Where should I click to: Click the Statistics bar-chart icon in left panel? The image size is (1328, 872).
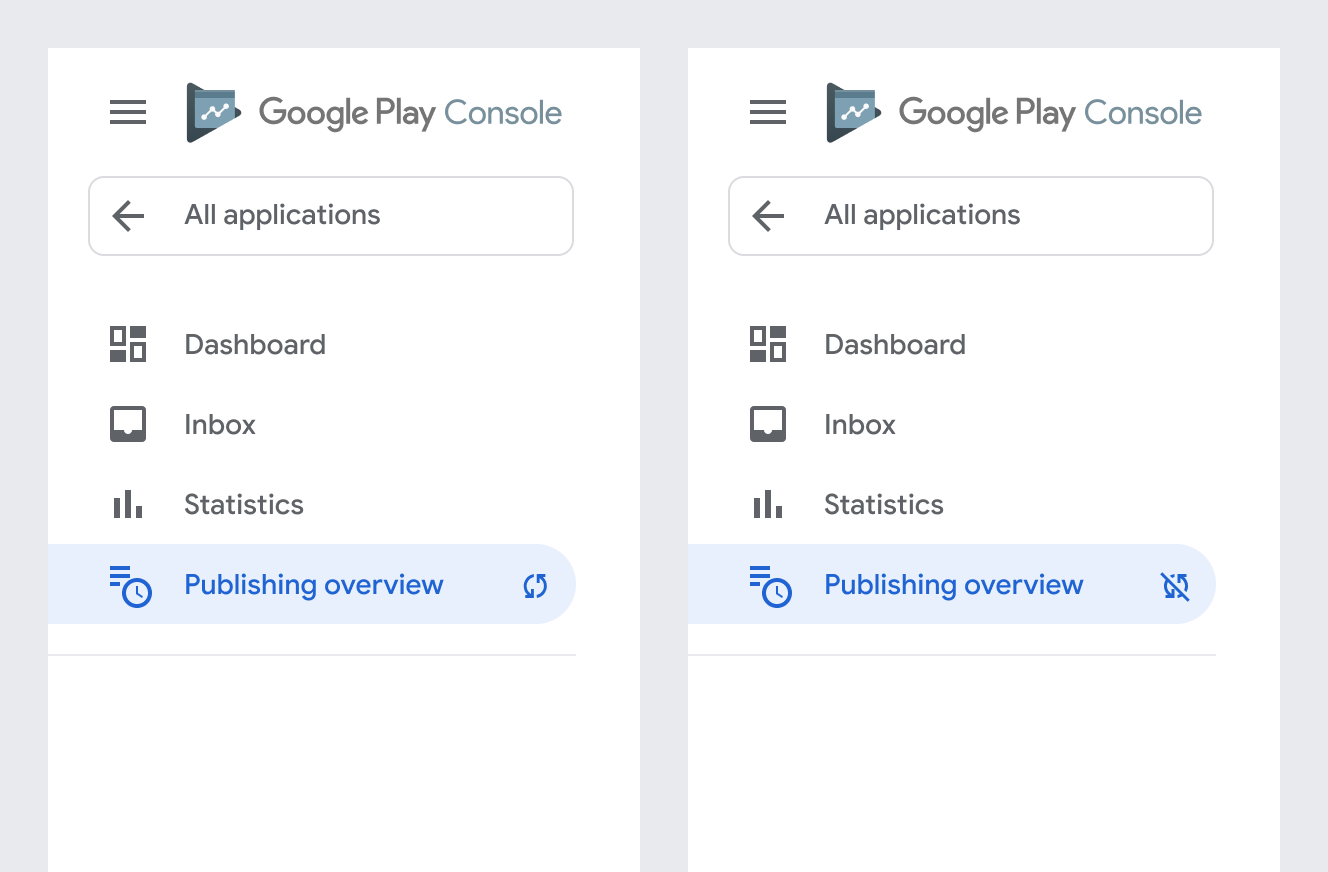[128, 504]
